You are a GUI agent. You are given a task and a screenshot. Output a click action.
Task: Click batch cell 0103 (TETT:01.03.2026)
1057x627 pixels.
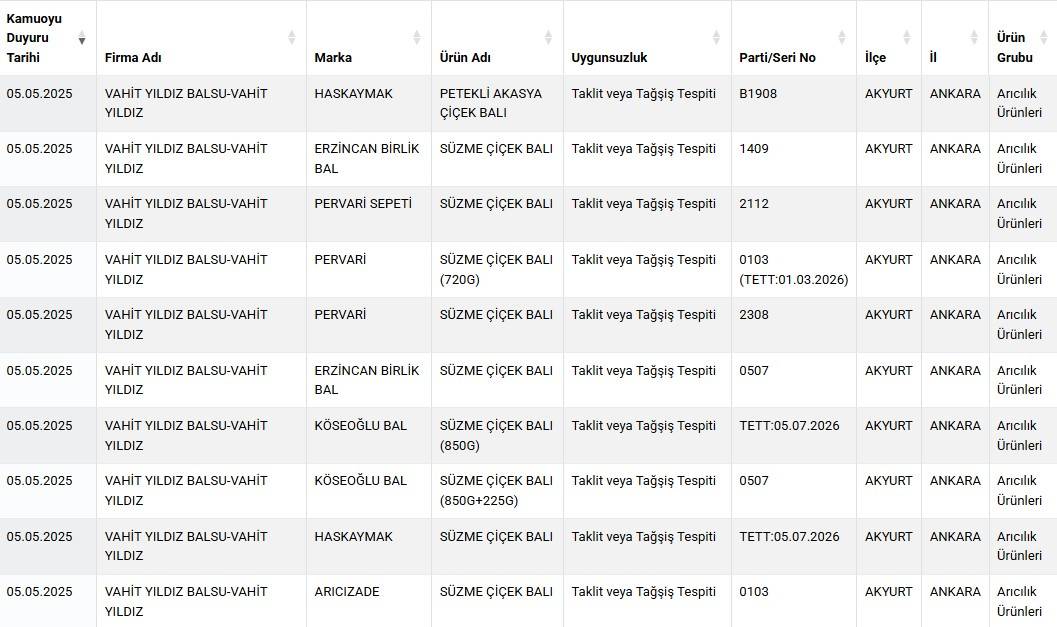tap(793, 269)
